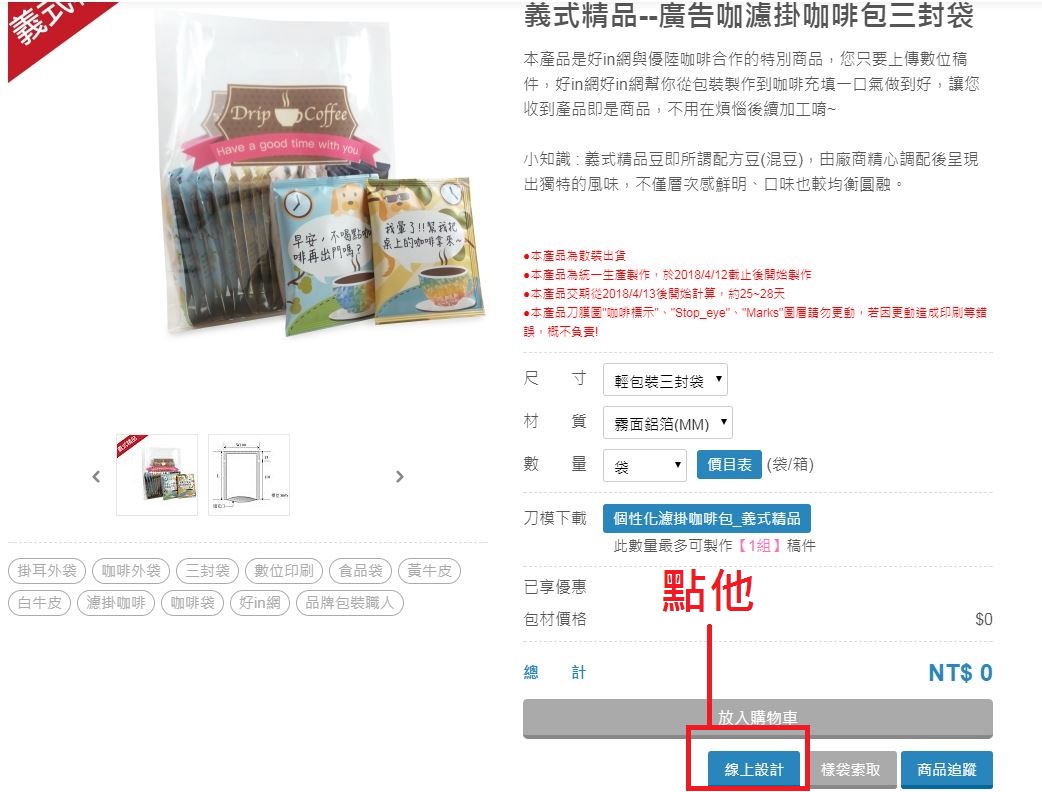Select the 品牌包裝職人 tag
This screenshot has height=792, width=1042.
[x=350, y=603]
